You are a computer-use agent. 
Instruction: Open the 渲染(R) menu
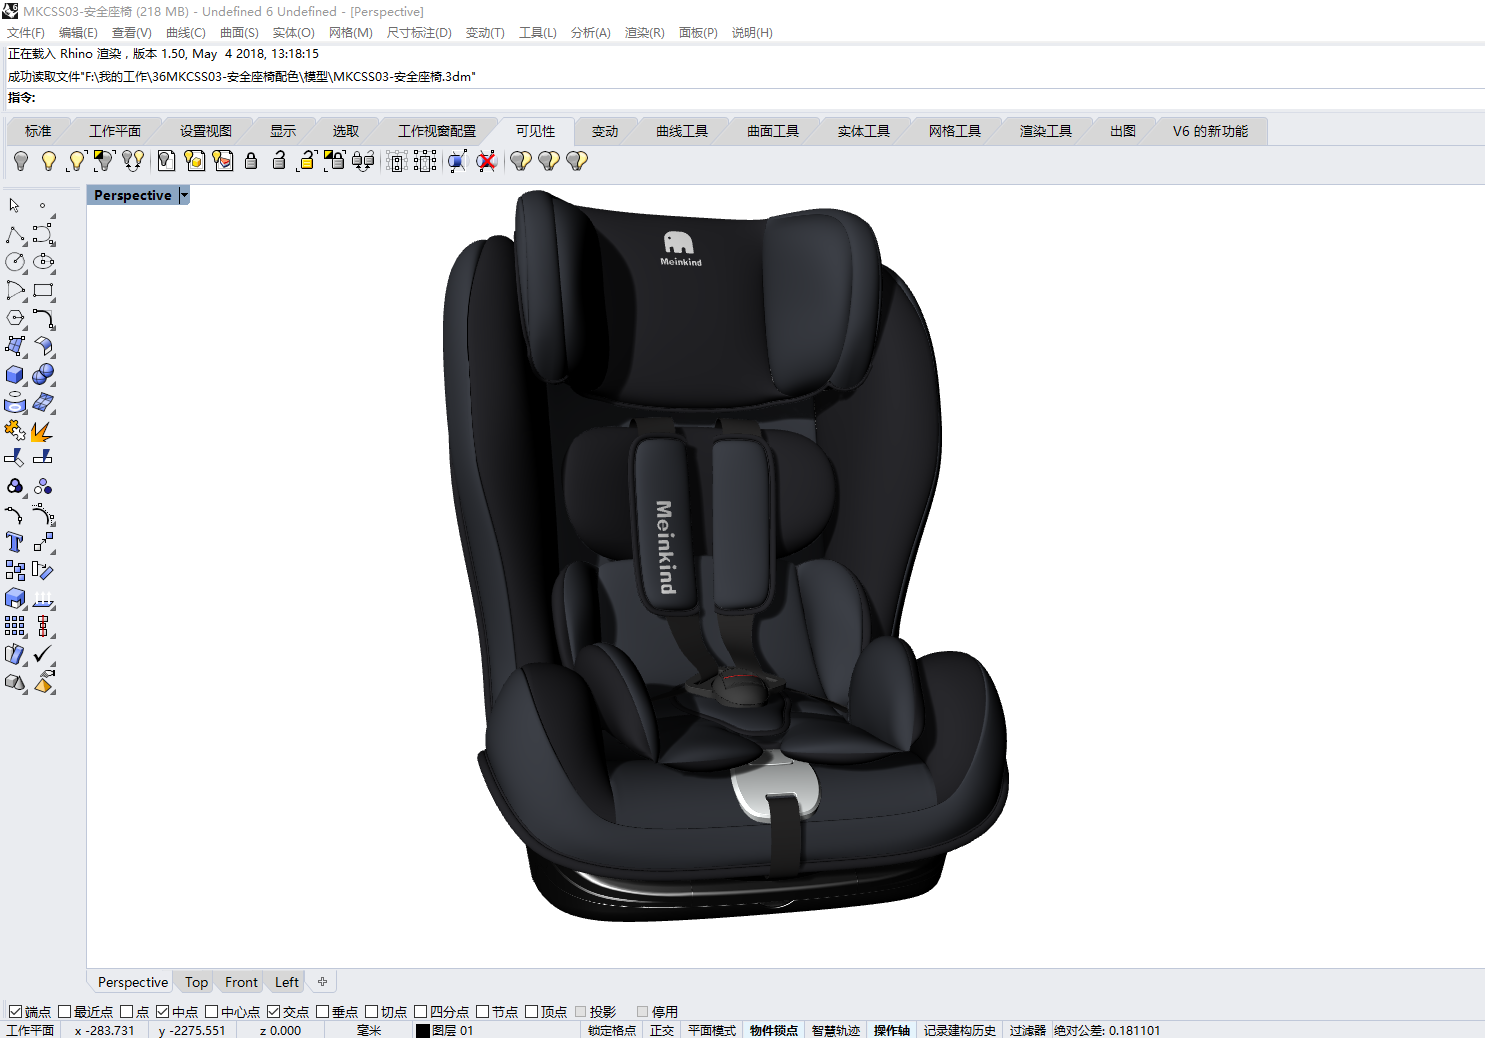pos(644,32)
